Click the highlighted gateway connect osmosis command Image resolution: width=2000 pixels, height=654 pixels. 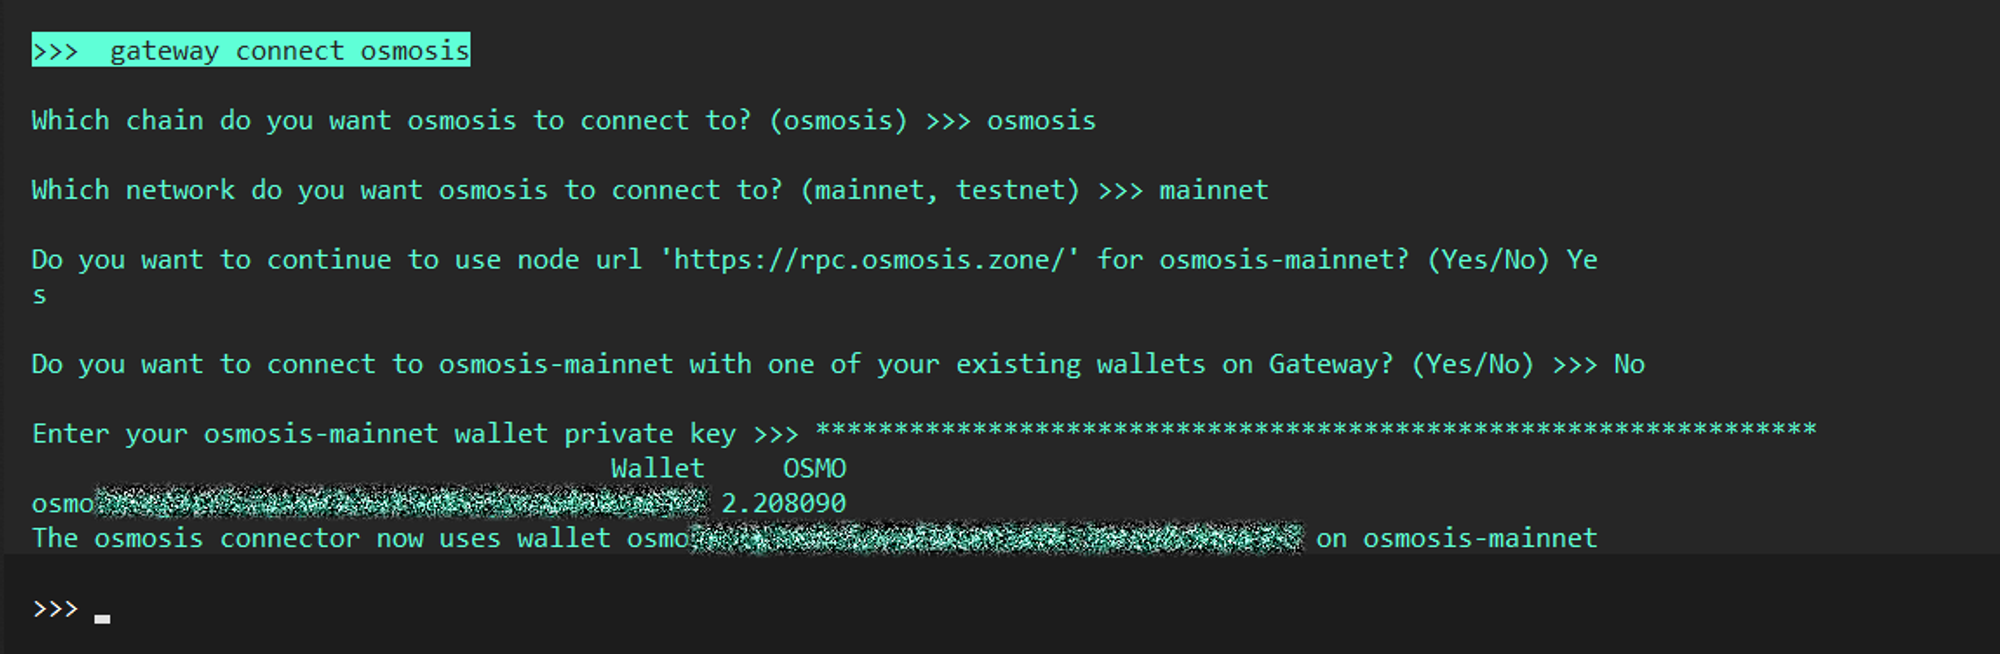click(x=250, y=50)
